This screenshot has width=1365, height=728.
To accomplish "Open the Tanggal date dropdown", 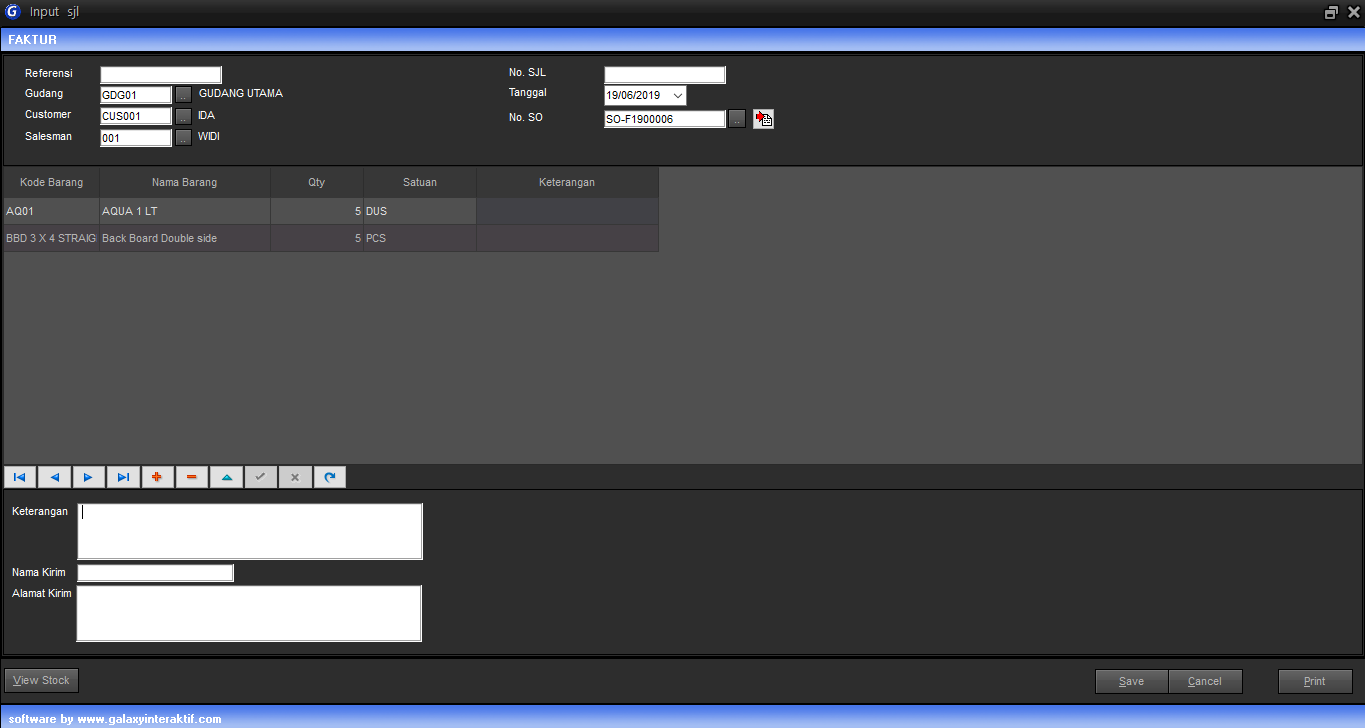I will click(x=677, y=96).
